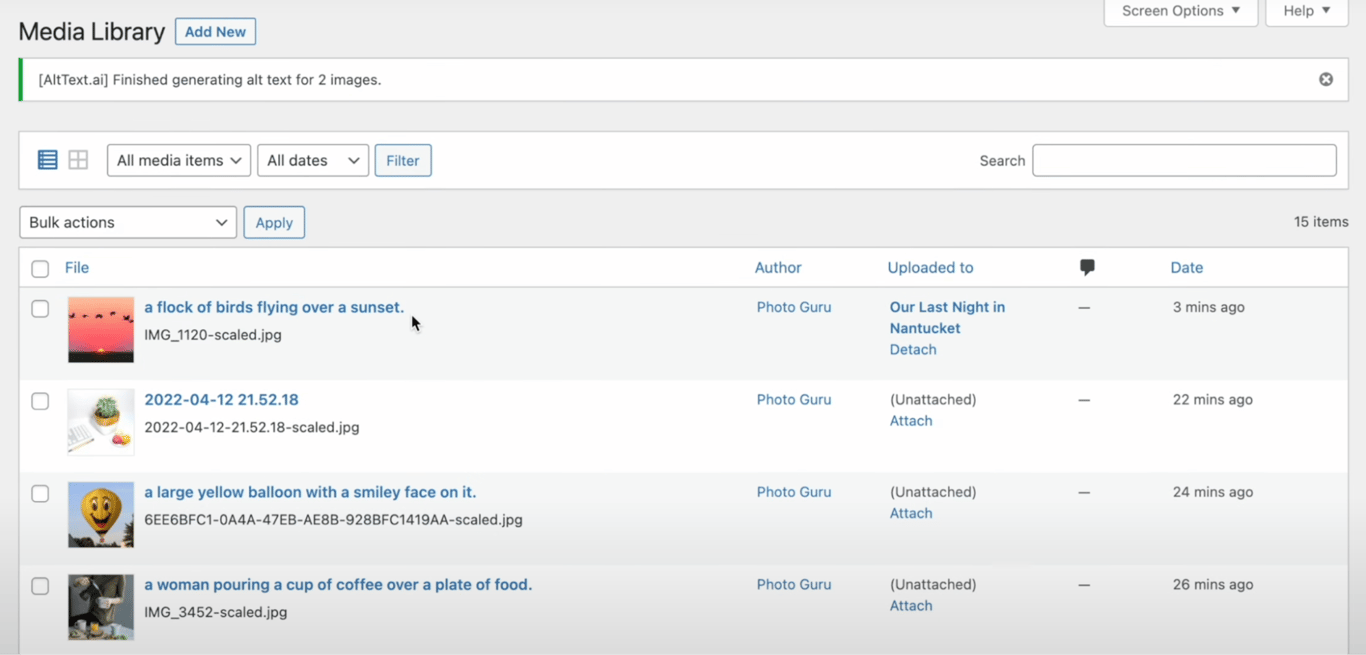Click the Search media input field
Screen dimensions: 1366x655
[1184, 160]
